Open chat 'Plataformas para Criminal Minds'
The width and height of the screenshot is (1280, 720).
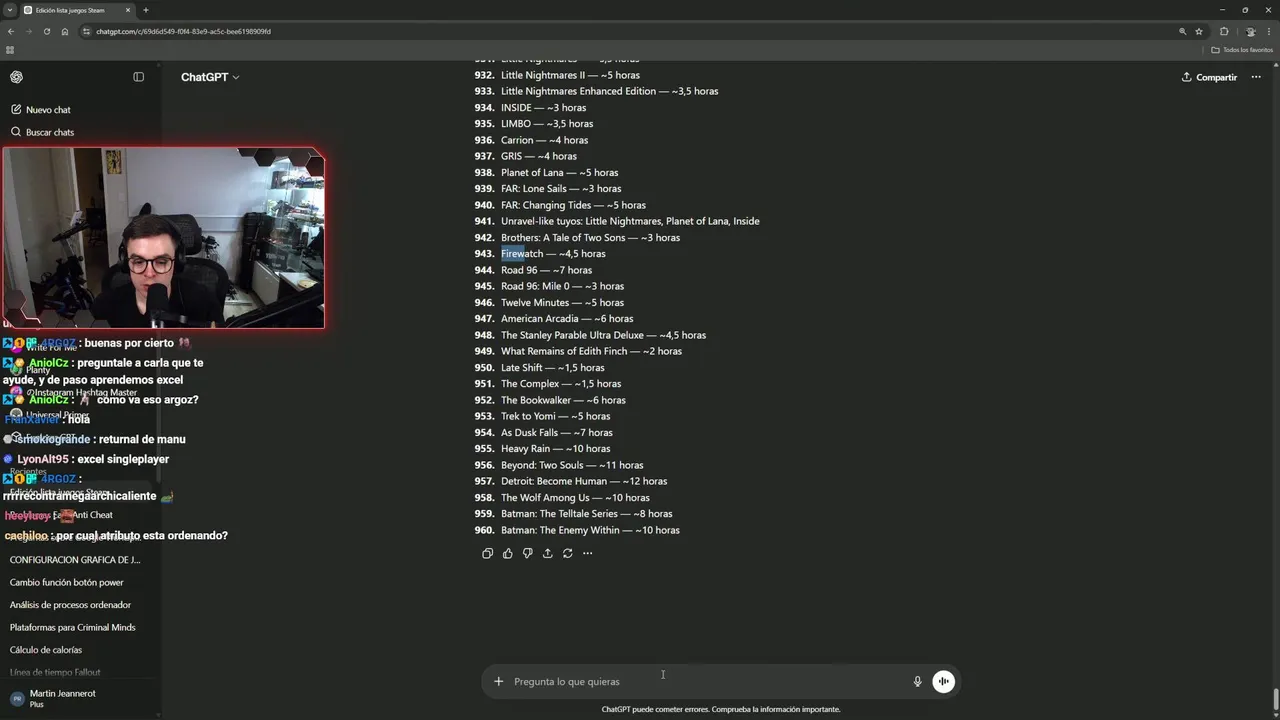72,627
